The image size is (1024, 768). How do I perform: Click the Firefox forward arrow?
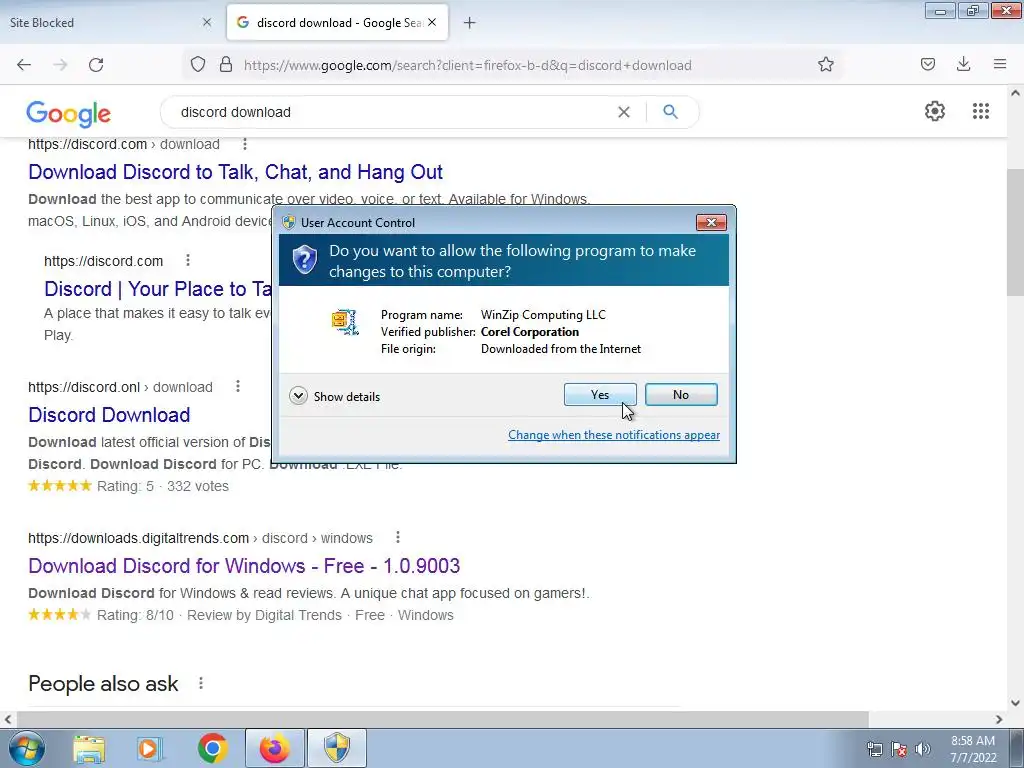tap(60, 65)
